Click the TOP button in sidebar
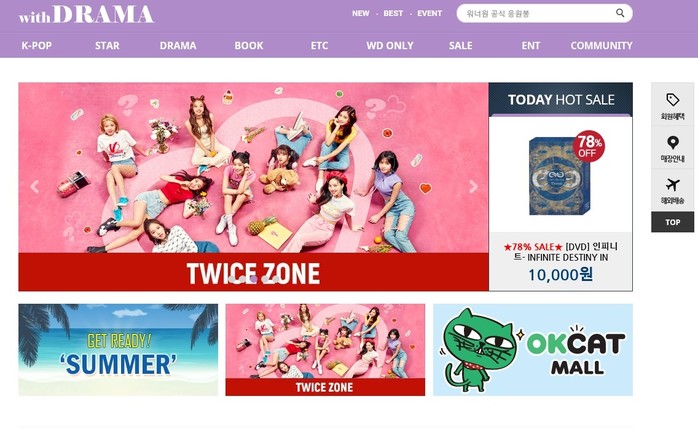This screenshot has height=431, width=698. click(673, 222)
